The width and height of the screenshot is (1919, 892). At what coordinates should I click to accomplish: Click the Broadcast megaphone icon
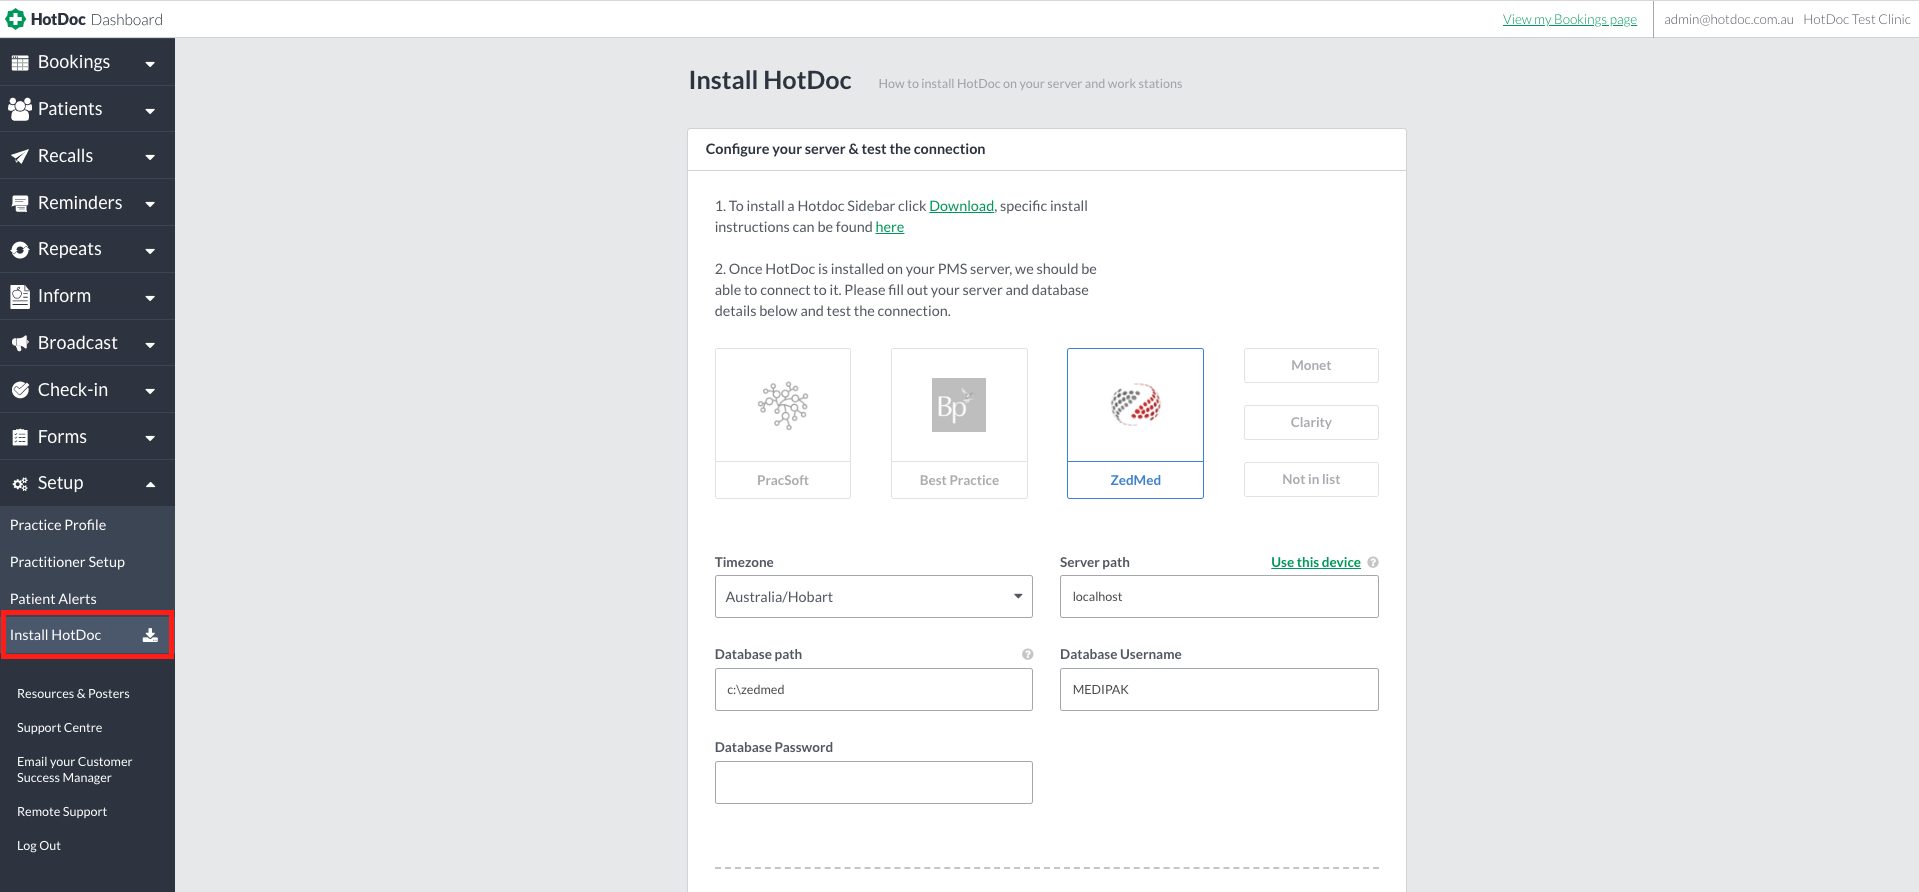pos(20,343)
